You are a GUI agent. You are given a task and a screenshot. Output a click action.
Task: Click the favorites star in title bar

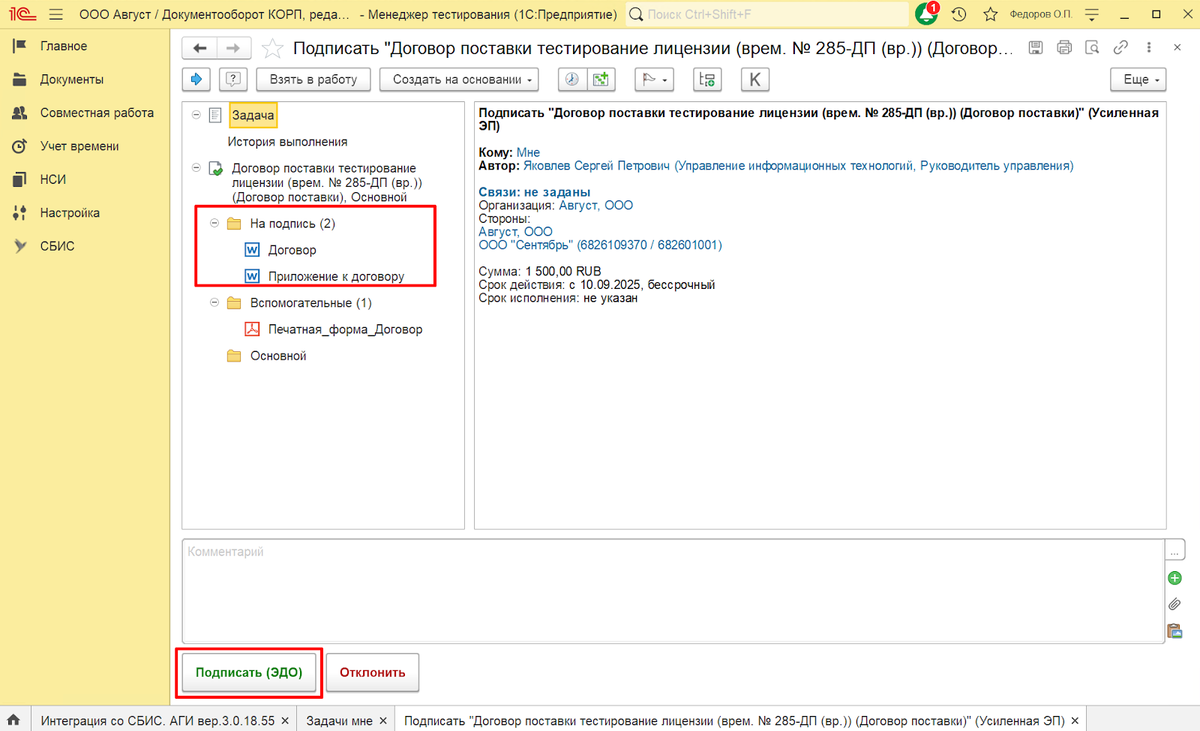tap(990, 14)
